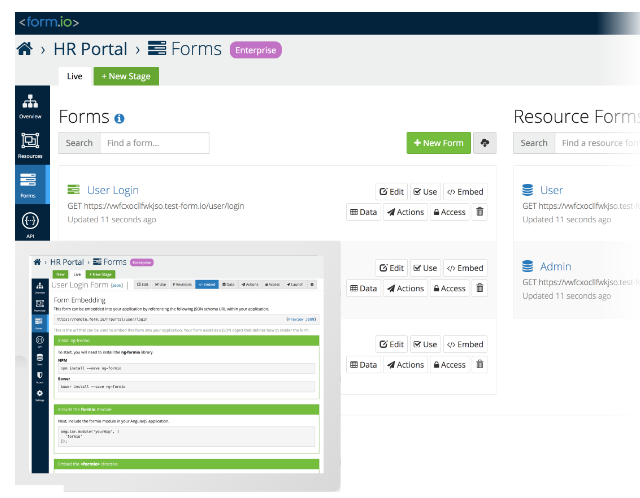This screenshot has height=498, width=640.
Task: Click Data in the third form row
Action: point(364,365)
